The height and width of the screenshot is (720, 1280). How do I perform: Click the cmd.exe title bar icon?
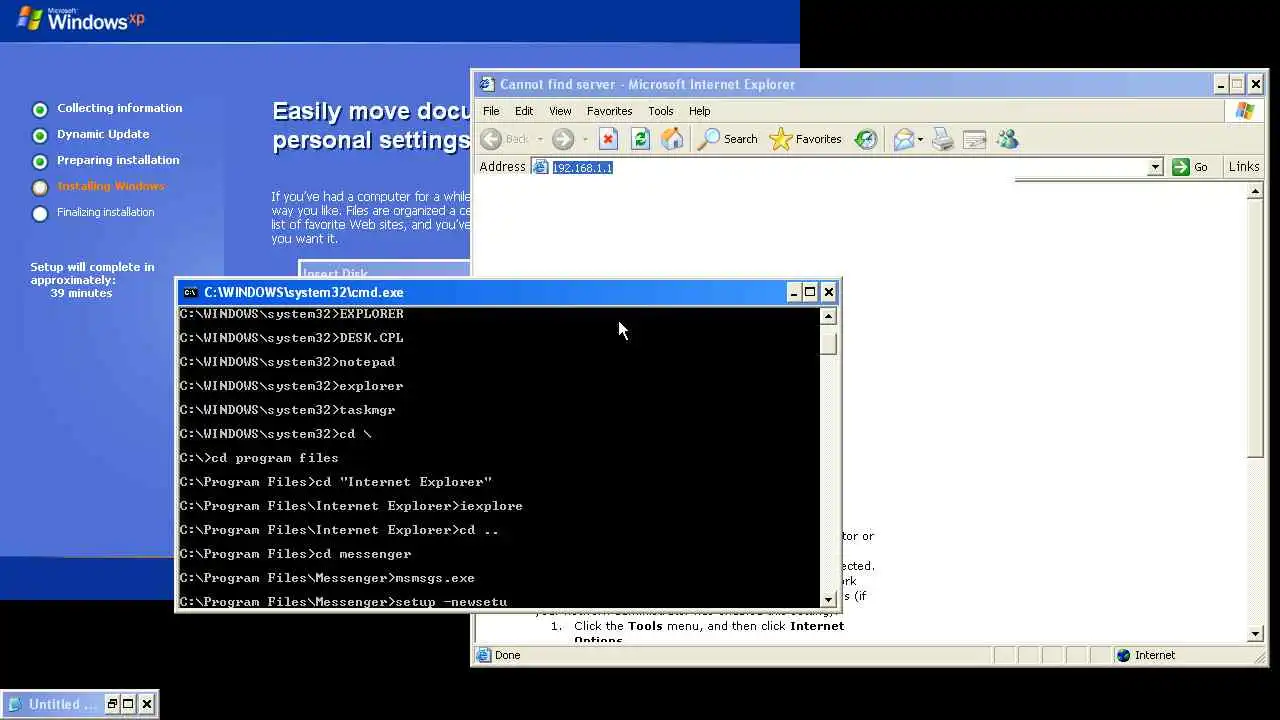190,292
